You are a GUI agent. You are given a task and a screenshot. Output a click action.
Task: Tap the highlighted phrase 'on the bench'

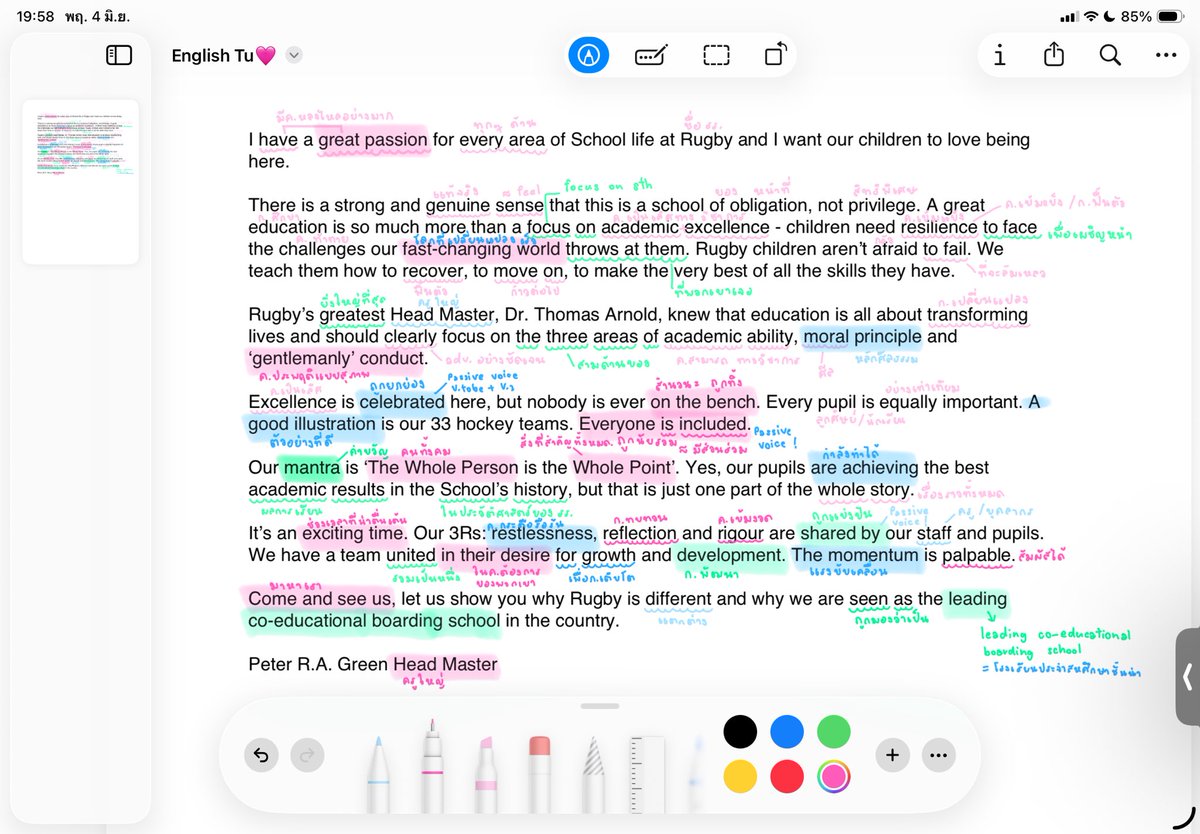[x=703, y=402]
